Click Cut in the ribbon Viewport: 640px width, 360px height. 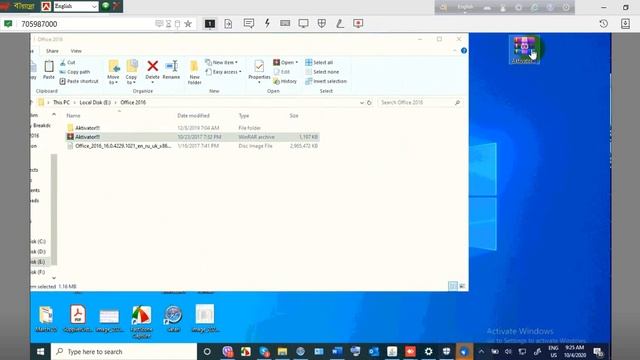[x=68, y=62]
